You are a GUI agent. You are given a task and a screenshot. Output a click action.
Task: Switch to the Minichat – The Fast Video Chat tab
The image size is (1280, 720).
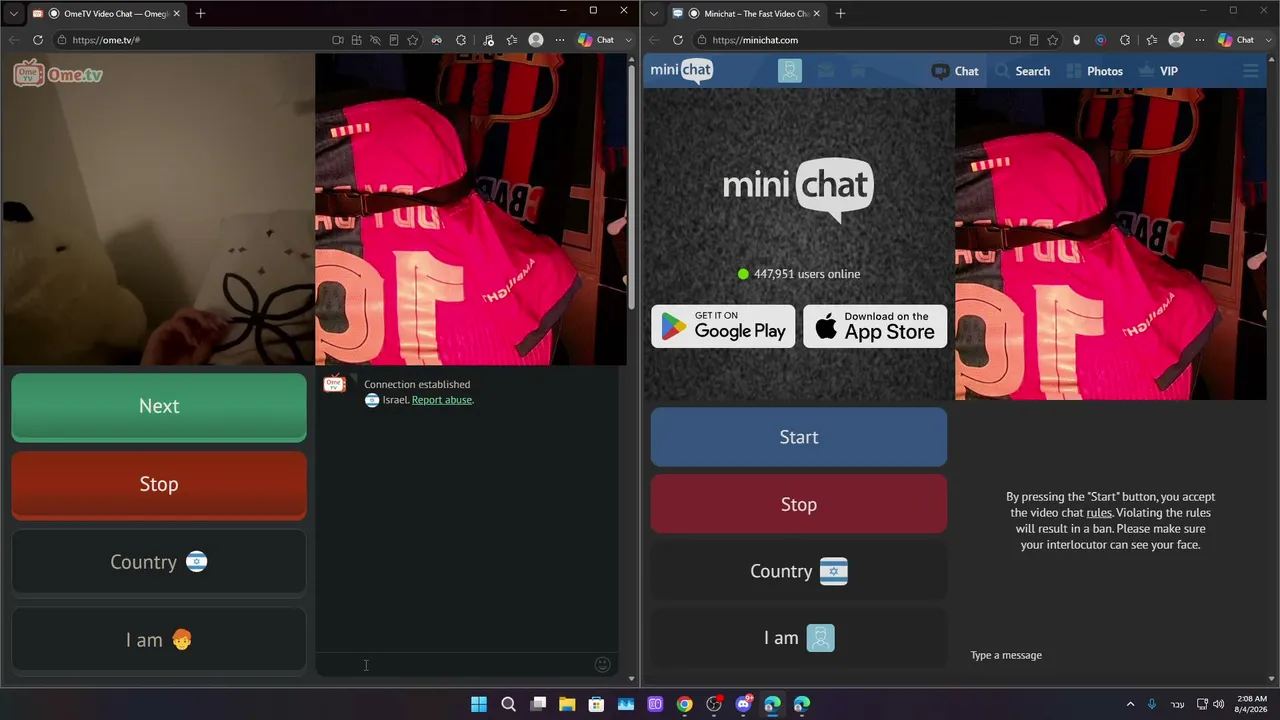tap(747, 13)
